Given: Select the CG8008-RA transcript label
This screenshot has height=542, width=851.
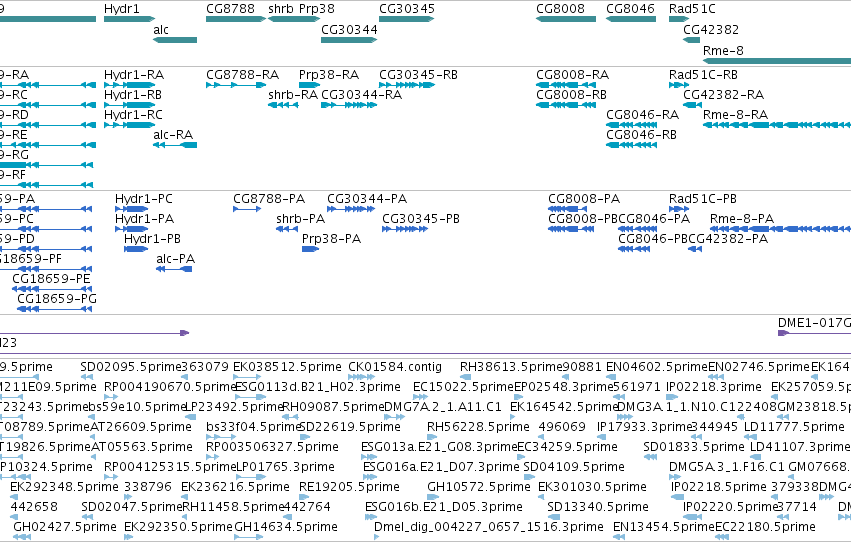Looking at the screenshot, I should (572, 74).
